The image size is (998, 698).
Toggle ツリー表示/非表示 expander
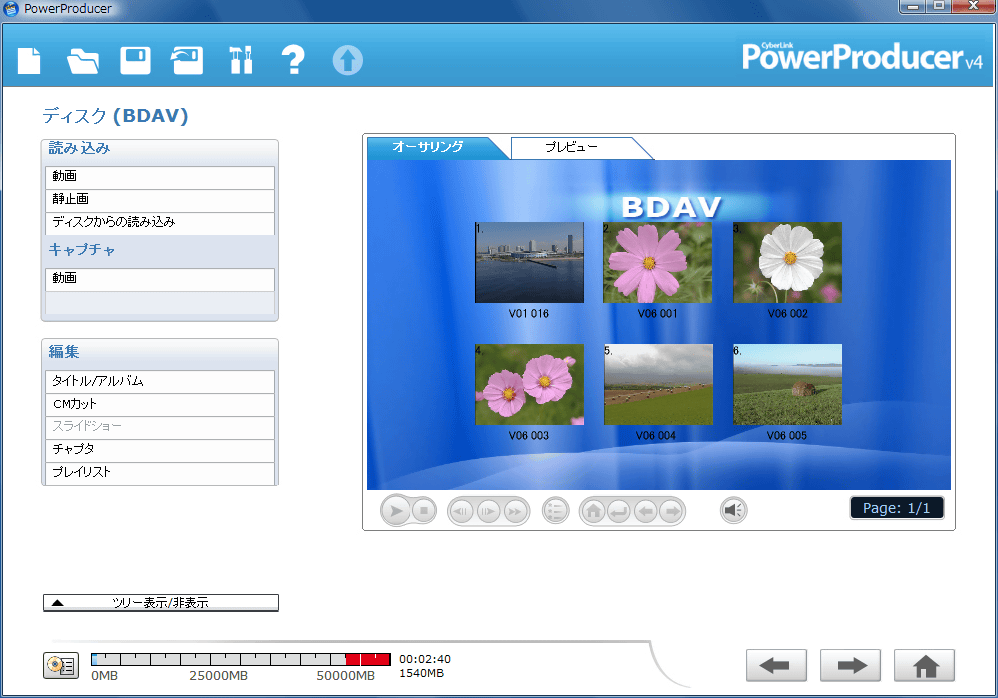click(160, 603)
